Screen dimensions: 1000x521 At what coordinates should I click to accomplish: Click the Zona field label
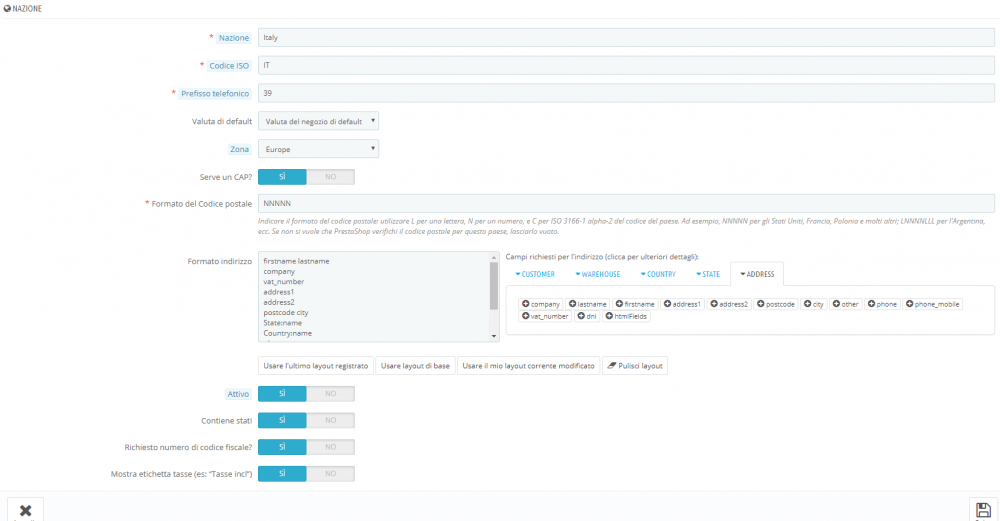click(240, 149)
